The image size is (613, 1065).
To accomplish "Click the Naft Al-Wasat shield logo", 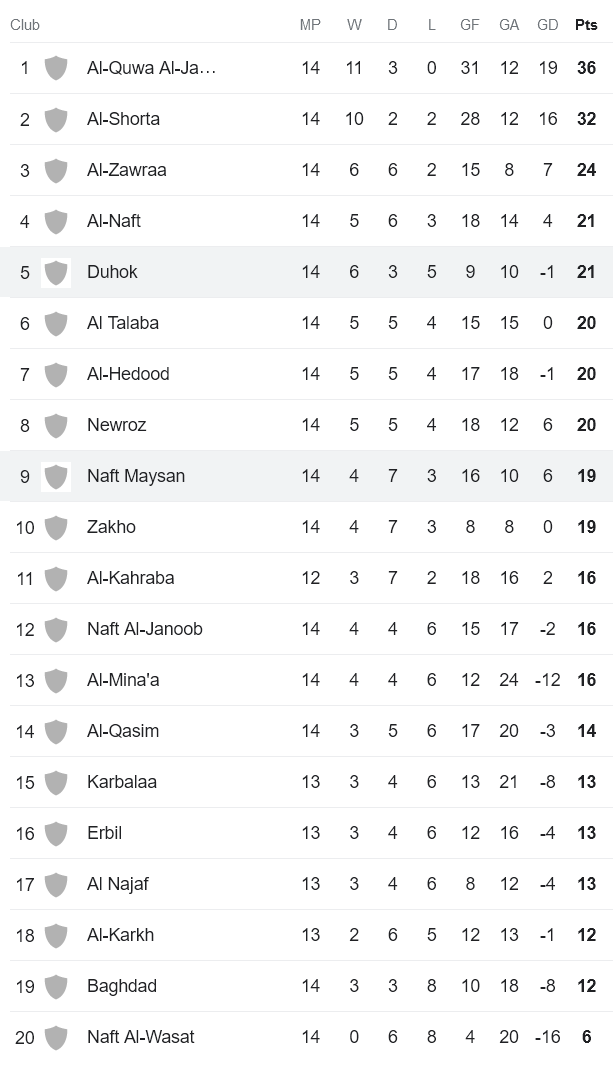I will (x=56, y=1037).
